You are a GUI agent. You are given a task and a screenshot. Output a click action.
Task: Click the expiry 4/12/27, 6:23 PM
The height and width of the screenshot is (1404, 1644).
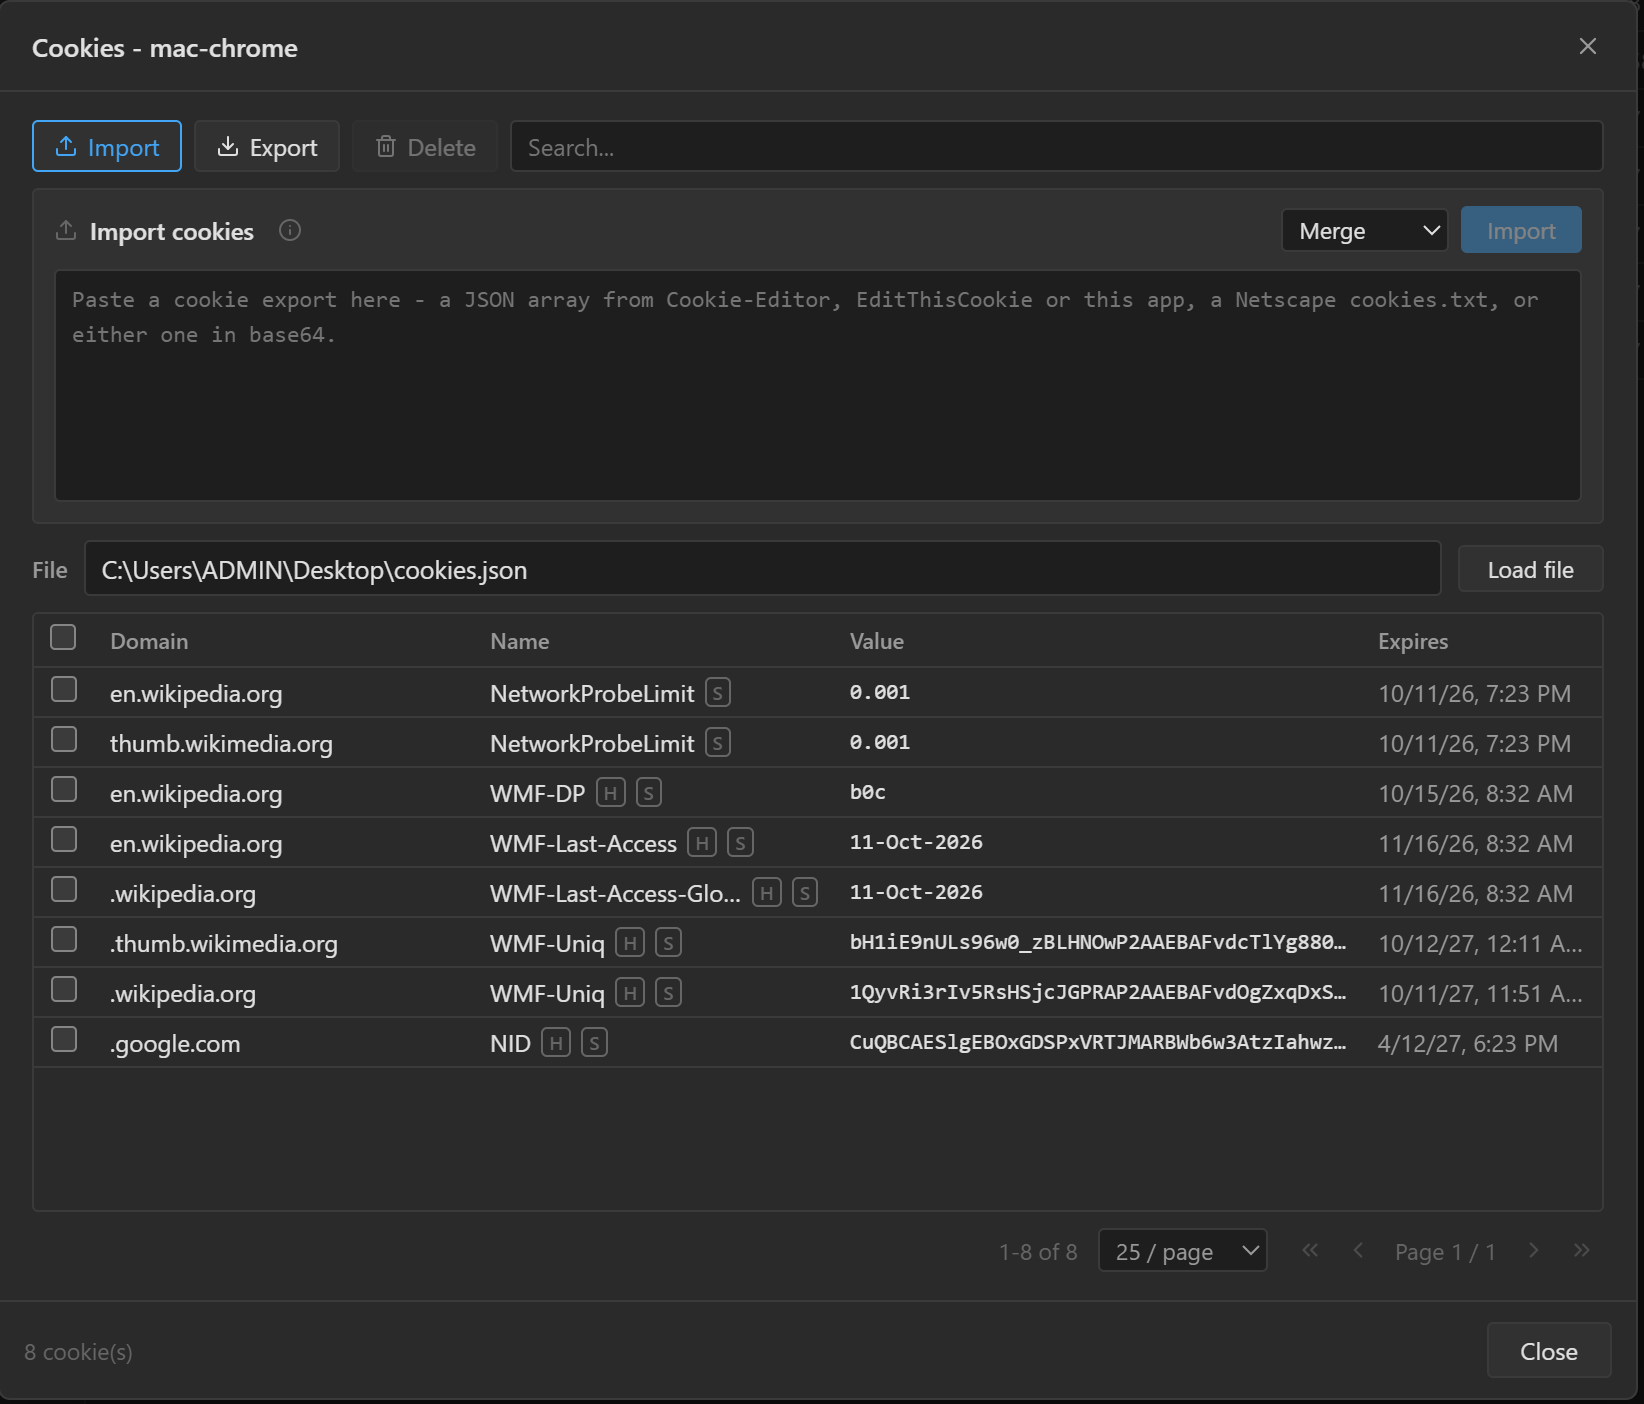pyautogui.click(x=1468, y=1043)
